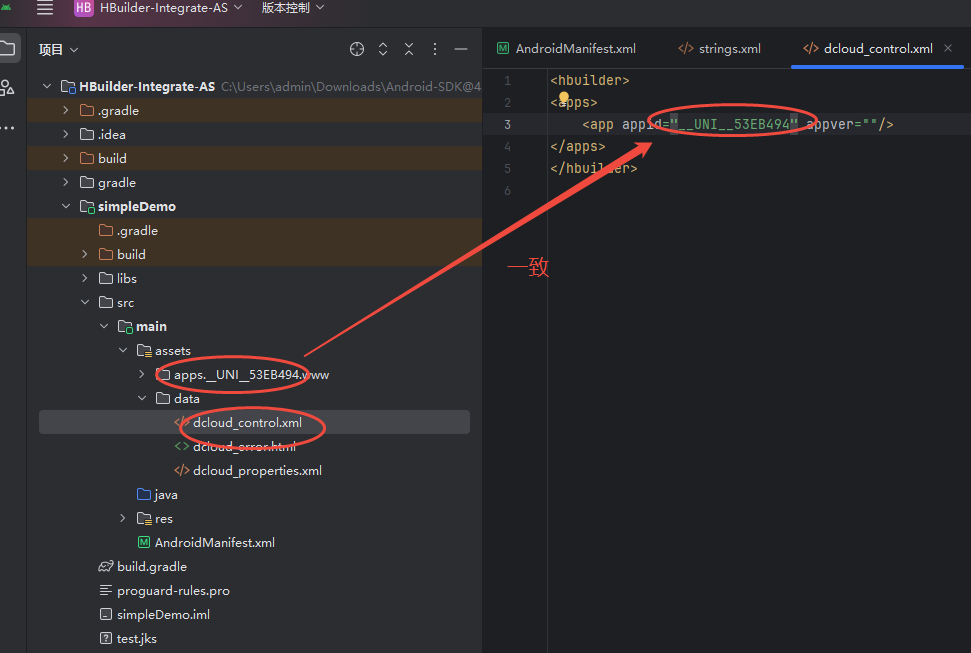Close the dcloud_control.xml tab

(948, 48)
